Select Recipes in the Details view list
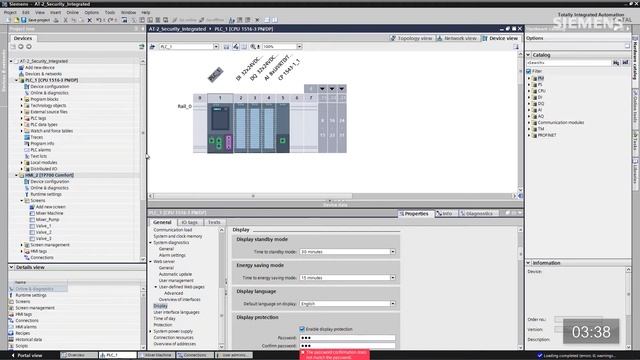The height and width of the screenshot is (360, 640). pyautogui.click(x=22, y=333)
